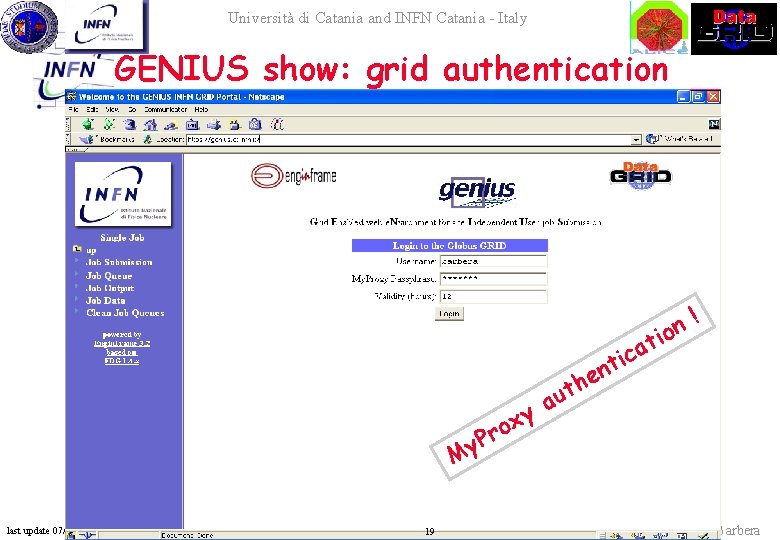The image size is (780, 540).
Task: Click the up folder icon in sidebar
Action: (77, 249)
